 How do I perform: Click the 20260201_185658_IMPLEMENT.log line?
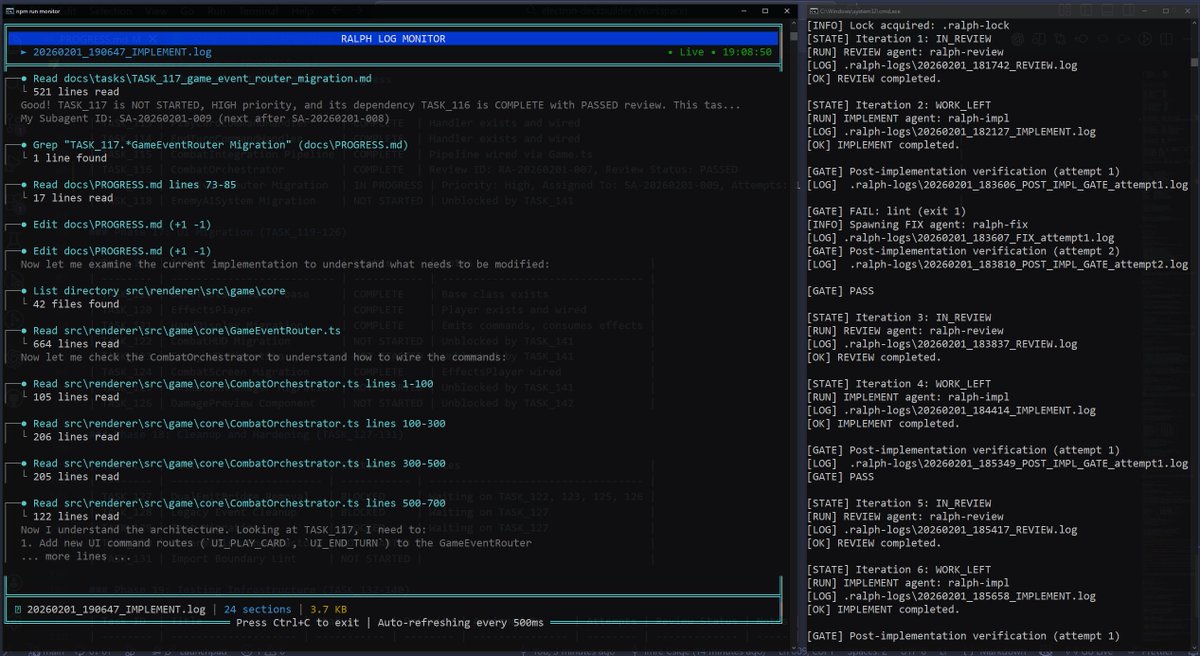(x=951, y=596)
